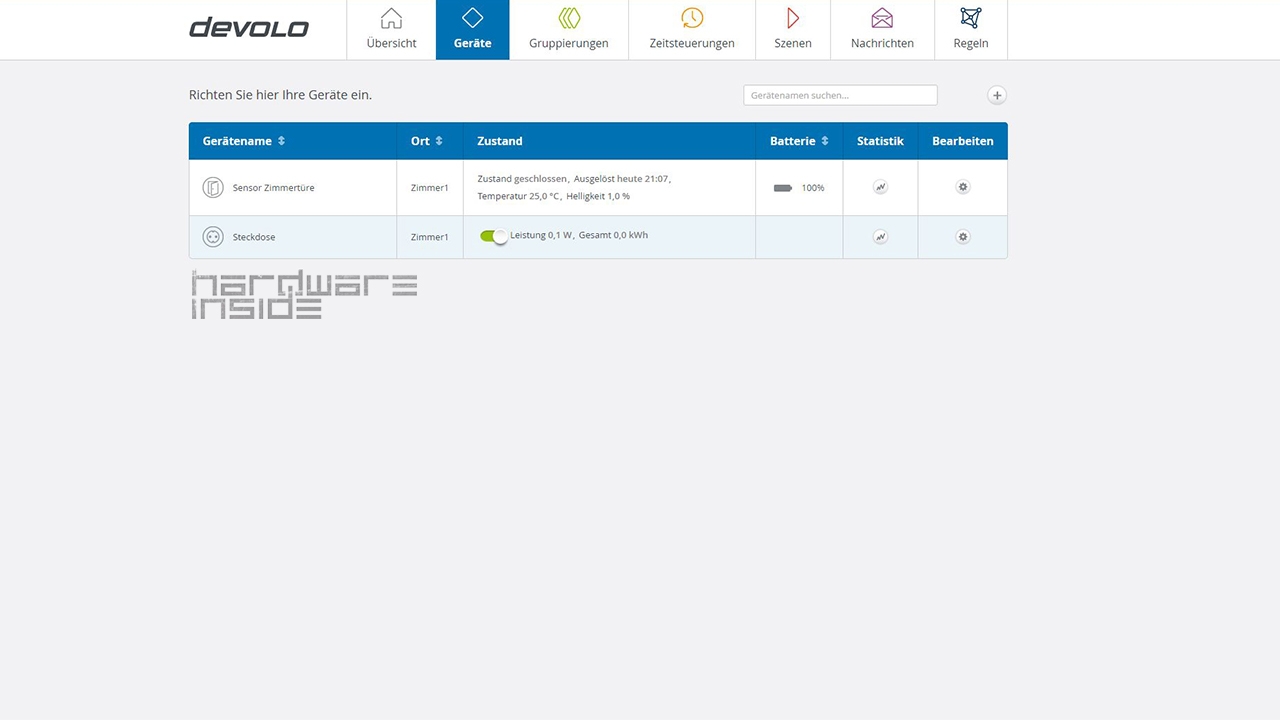
Task: Open statistics for Sensor Zimmertüre
Action: click(880, 187)
